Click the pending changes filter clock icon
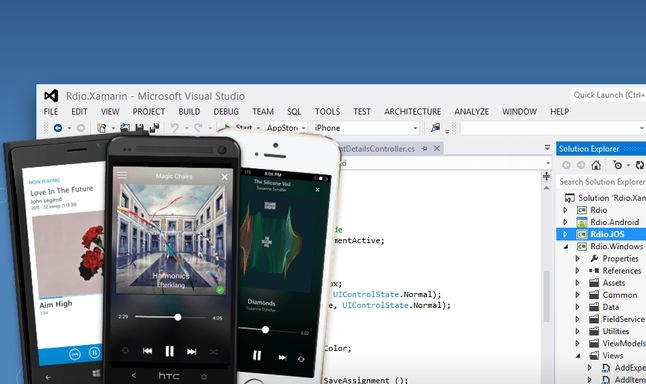The image size is (646, 384). coord(617,165)
